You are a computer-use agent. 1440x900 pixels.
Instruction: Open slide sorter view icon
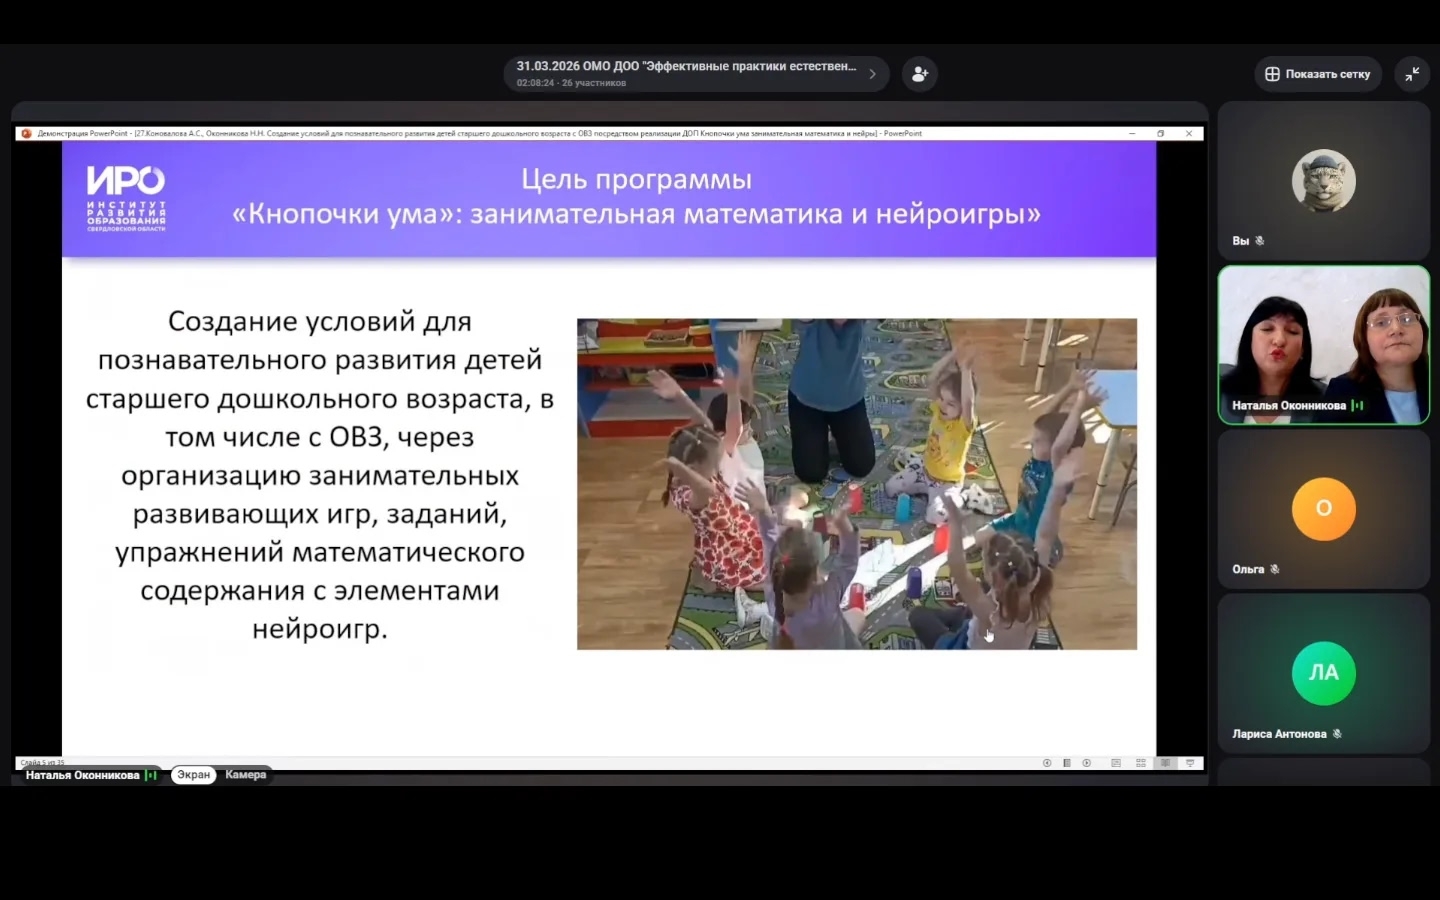[1141, 763]
